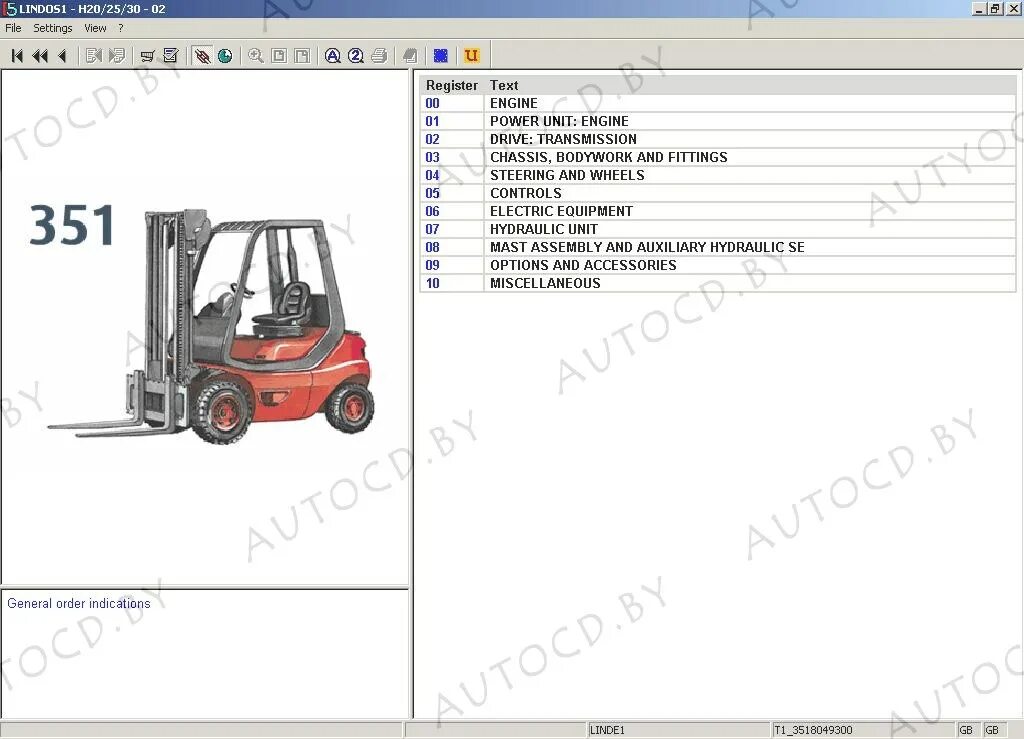Click the first page-fit square icon
This screenshot has height=739, width=1024.
279,56
